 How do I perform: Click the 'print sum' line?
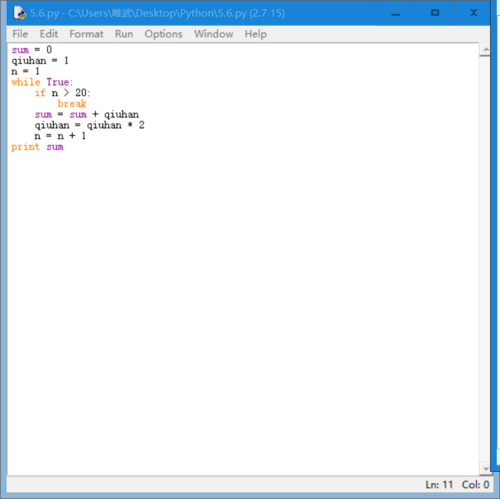[x=37, y=147]
